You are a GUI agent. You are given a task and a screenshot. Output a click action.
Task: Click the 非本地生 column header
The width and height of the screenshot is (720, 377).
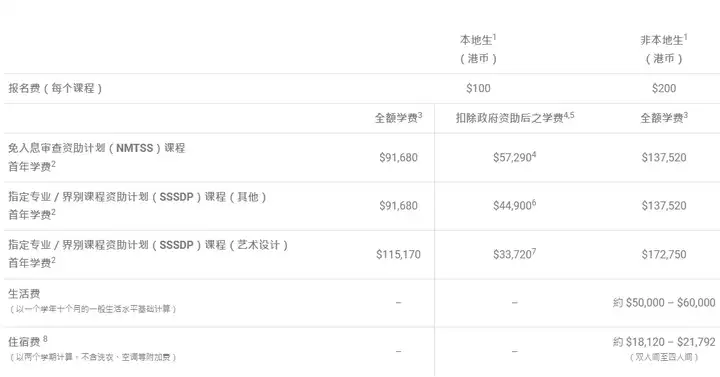click(664, 49)
